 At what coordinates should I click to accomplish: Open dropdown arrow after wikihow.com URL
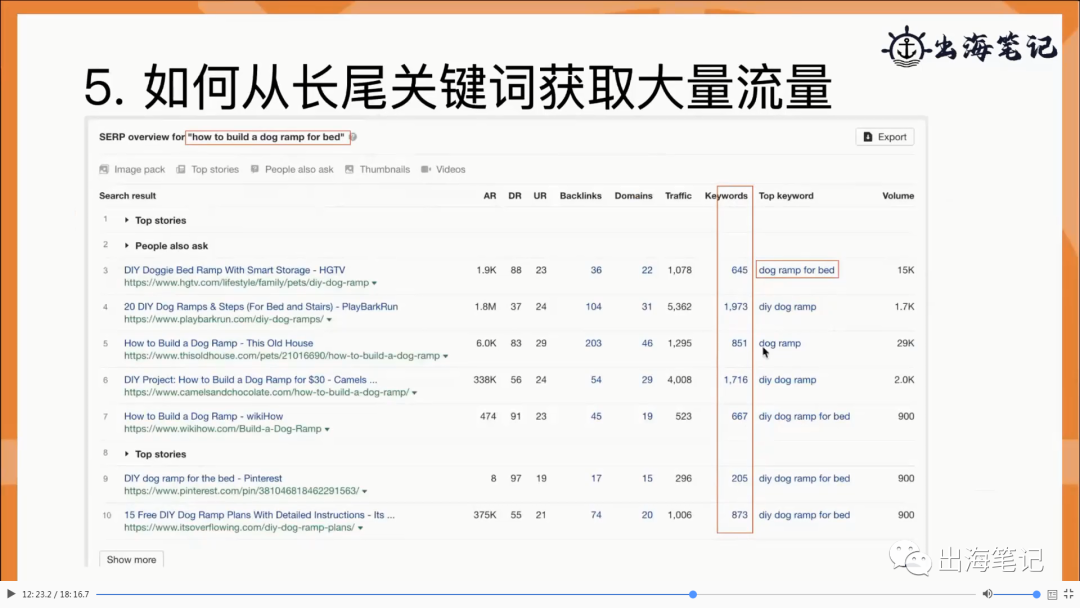coord(327,429)
